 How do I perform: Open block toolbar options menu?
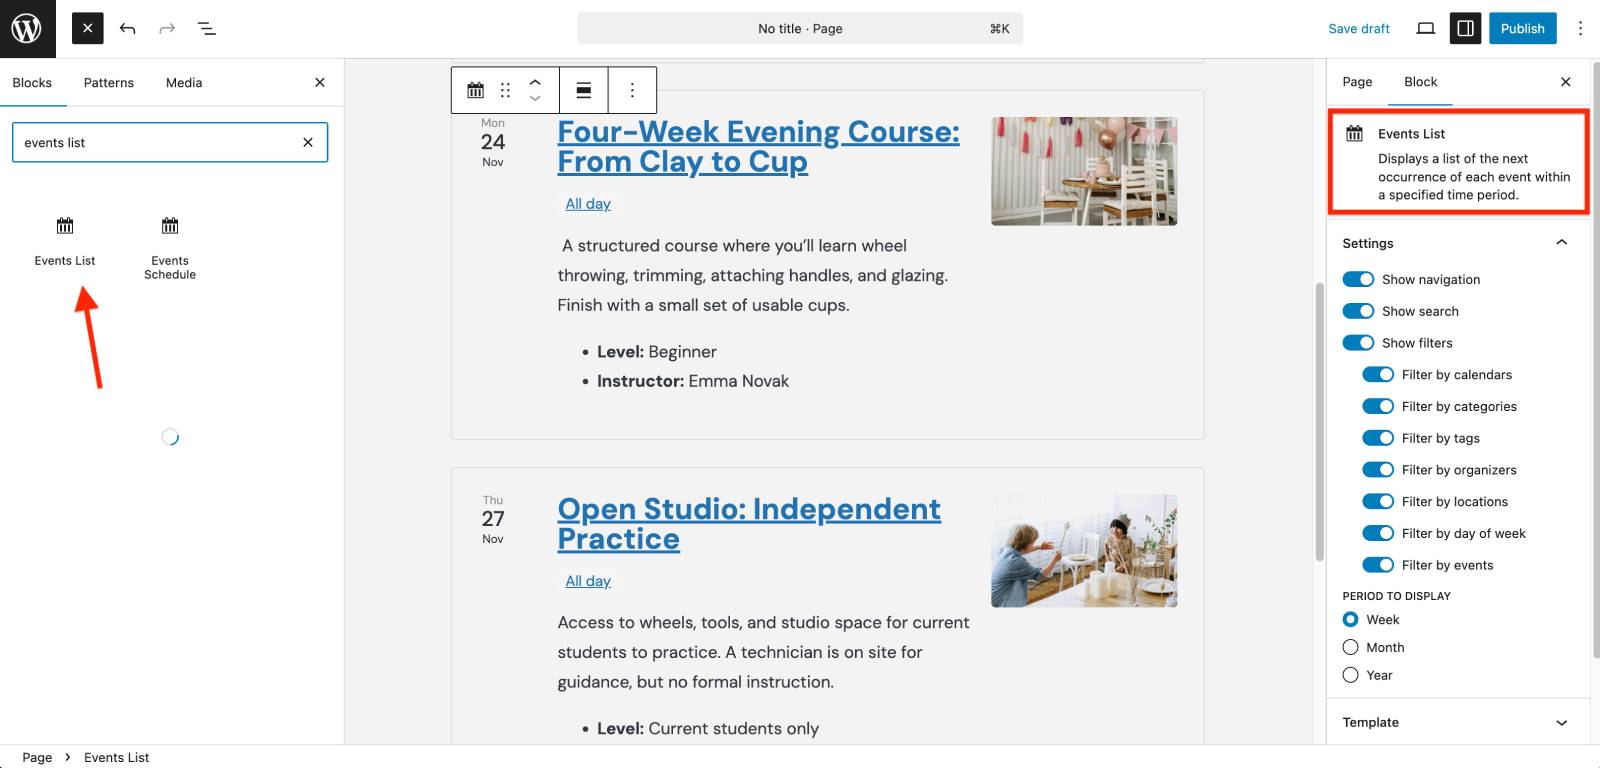[x=632, y=90]
